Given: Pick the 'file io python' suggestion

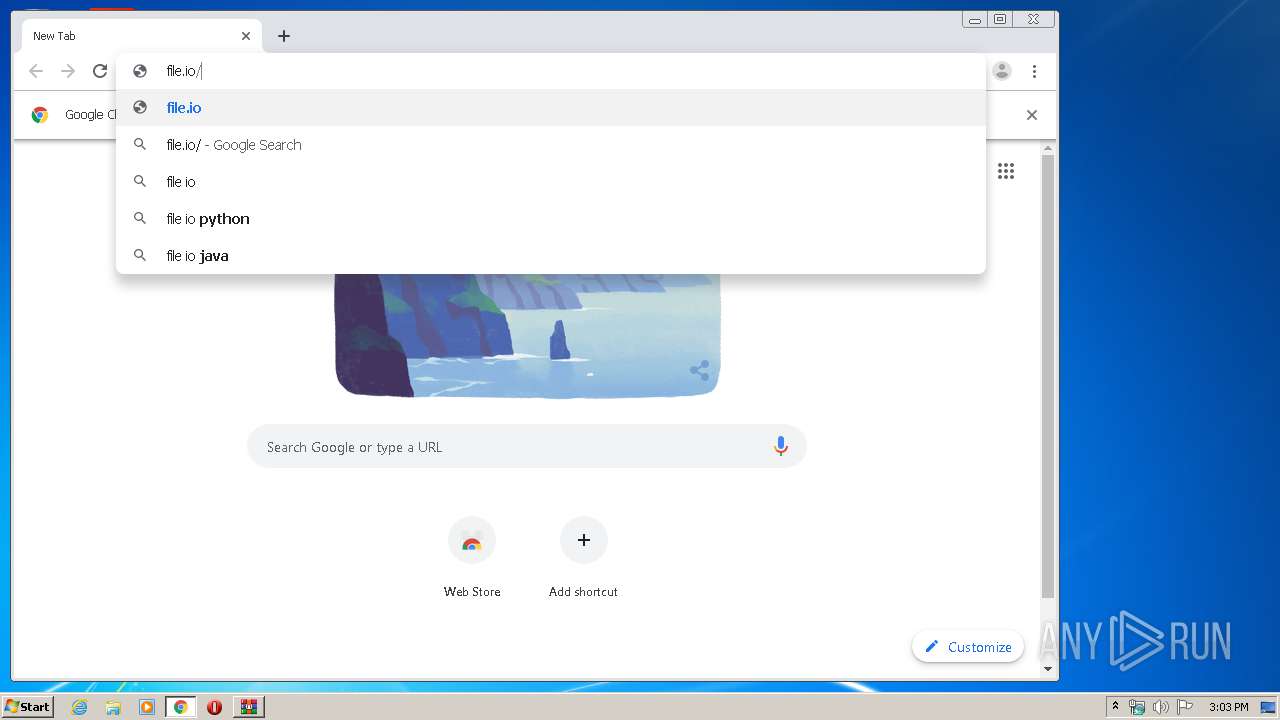Looking at the screenshot, I should coord(551,219).
